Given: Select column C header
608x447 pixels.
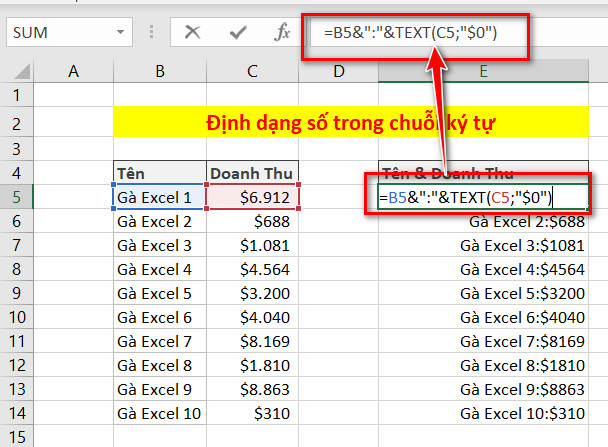Looking at the screenshot, I should 252,70.
